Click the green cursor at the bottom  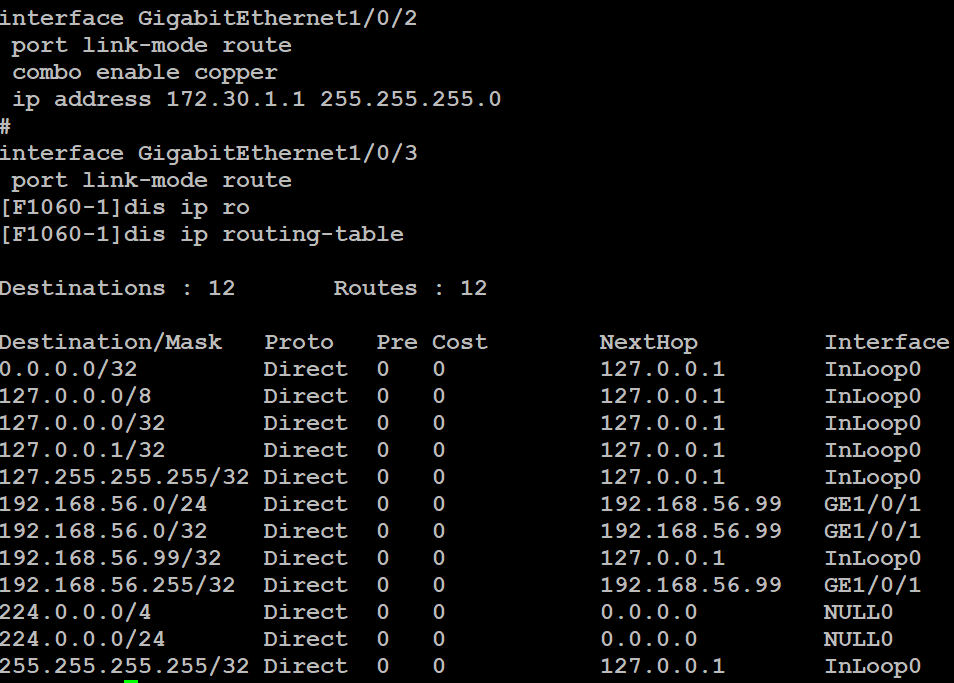[x=130, y=681]
